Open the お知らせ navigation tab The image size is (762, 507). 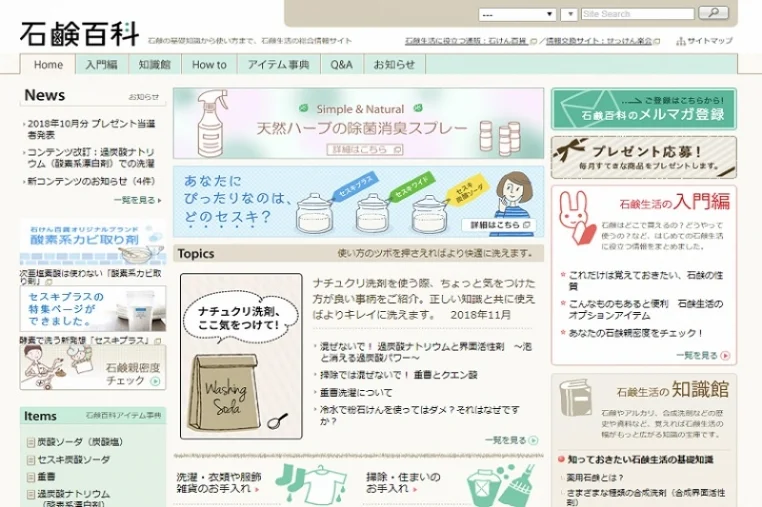pos(394,65)
